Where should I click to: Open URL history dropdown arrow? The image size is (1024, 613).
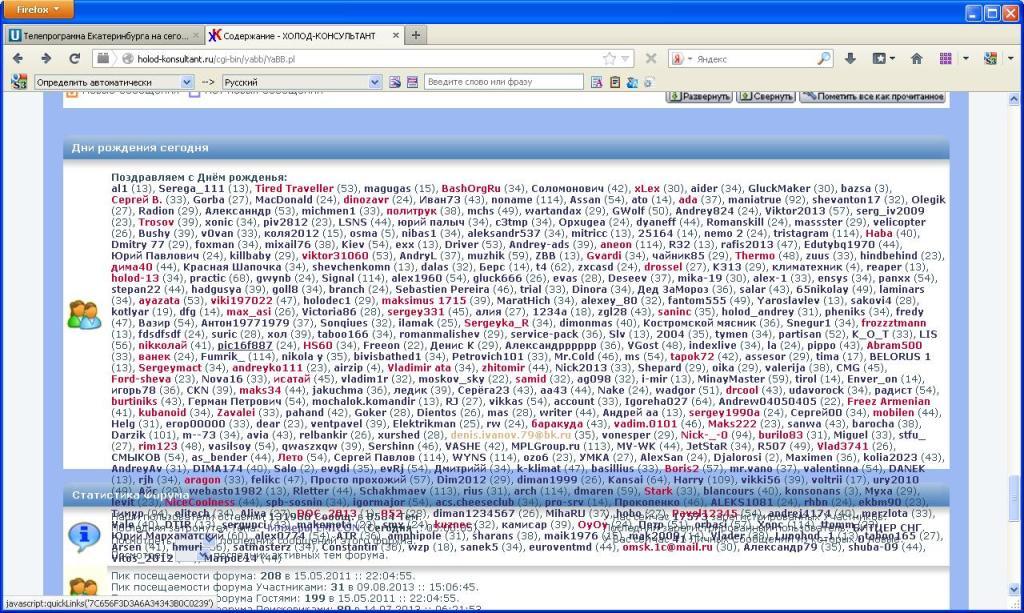(625, 59)
